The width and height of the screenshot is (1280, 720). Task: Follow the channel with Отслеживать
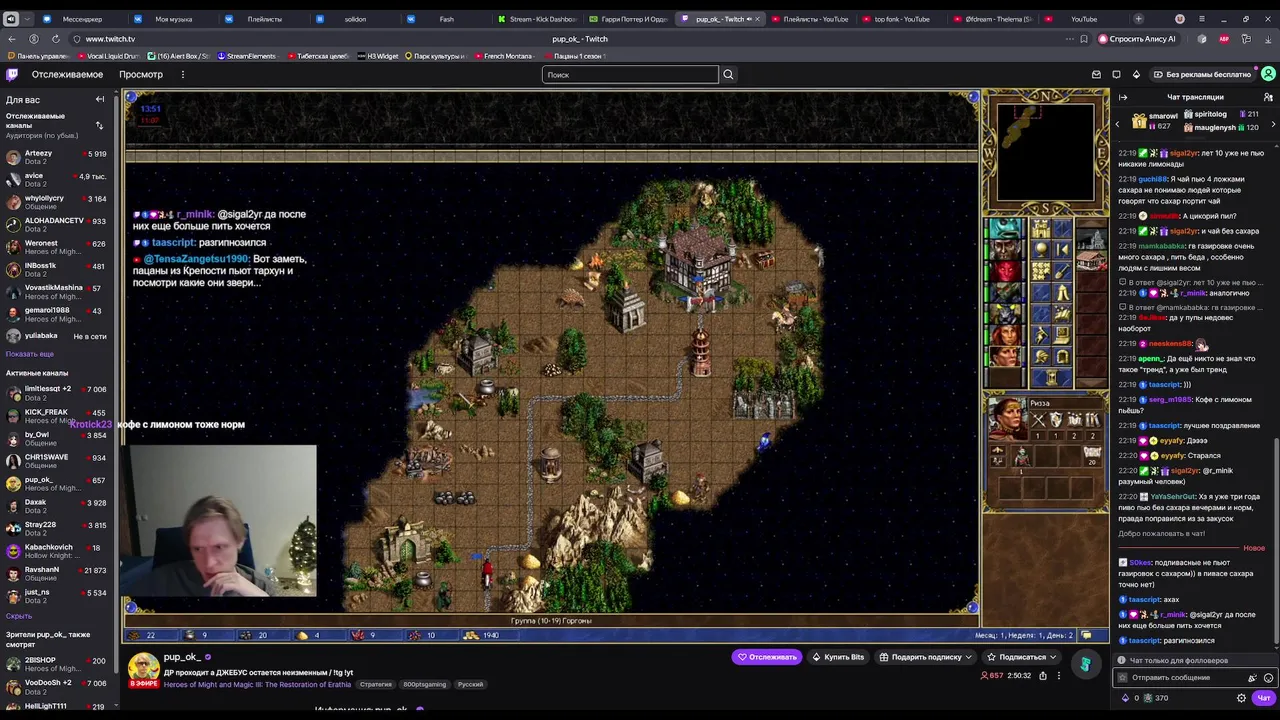[x=767, y=657]
